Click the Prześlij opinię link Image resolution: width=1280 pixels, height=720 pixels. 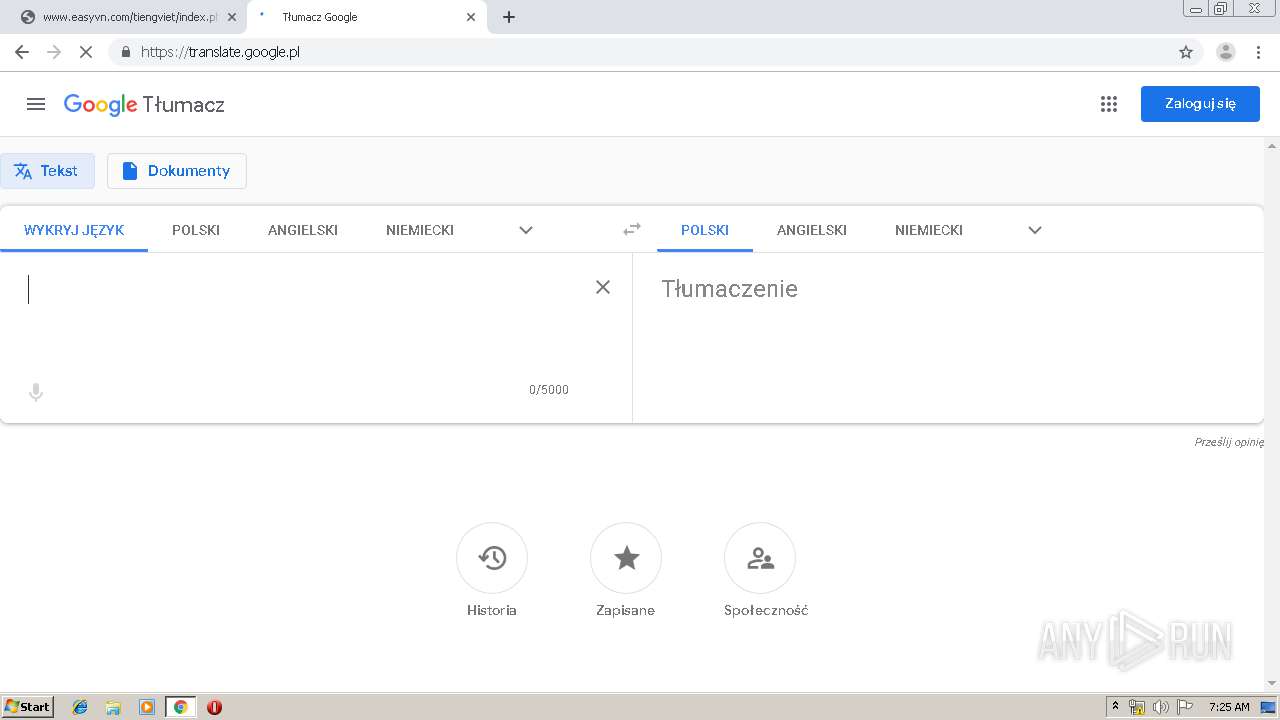(1229, 442)
